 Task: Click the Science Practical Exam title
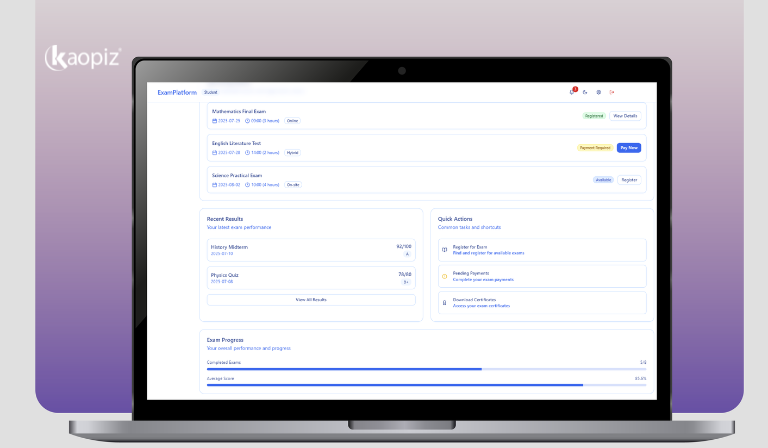[x=237, y=176]
